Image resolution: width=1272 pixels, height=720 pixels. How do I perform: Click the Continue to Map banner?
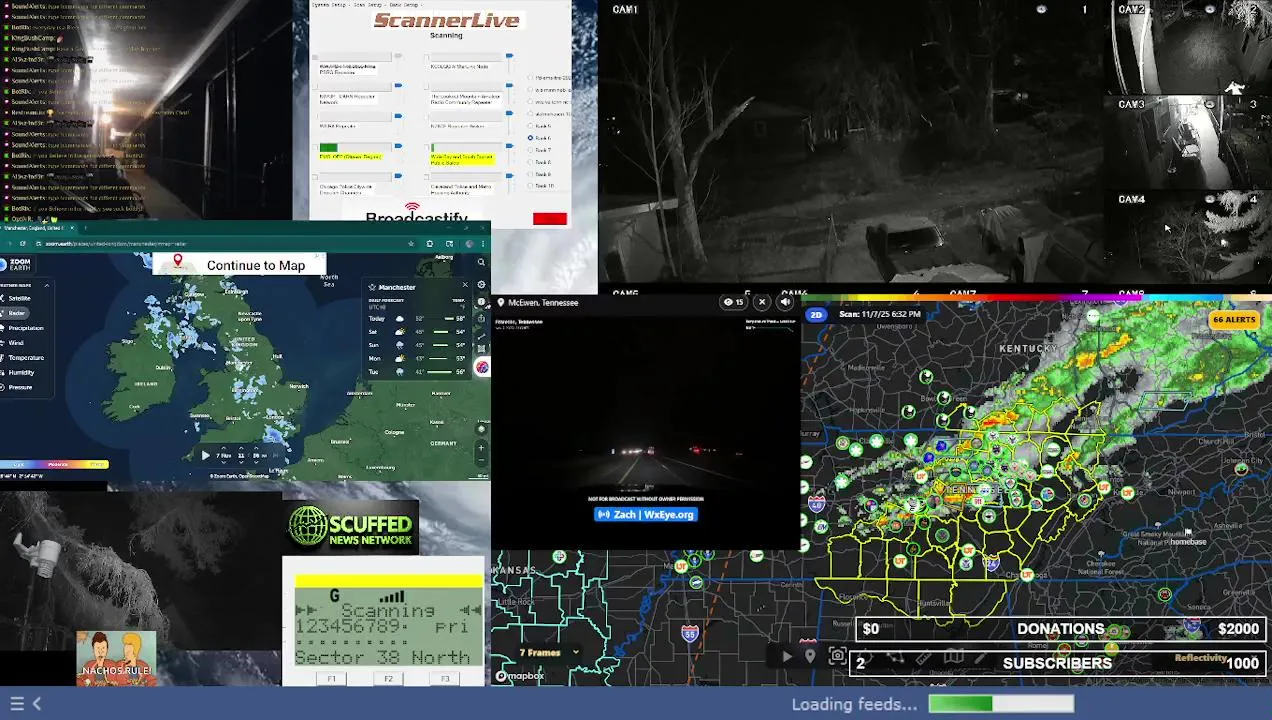(240, 264)
